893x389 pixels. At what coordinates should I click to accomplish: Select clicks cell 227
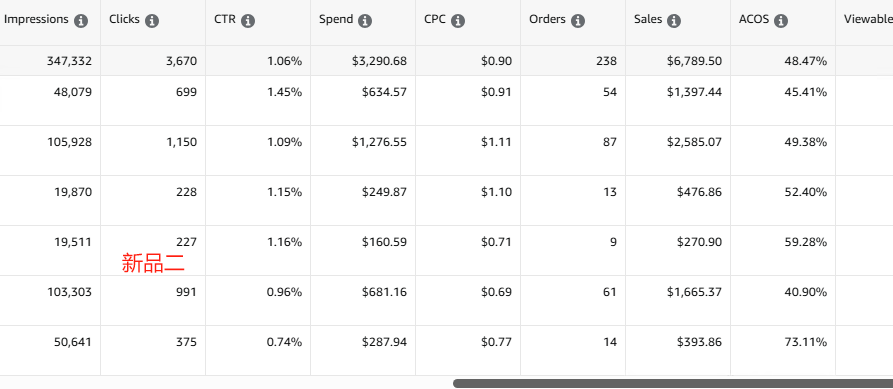[x=186, y=242]
